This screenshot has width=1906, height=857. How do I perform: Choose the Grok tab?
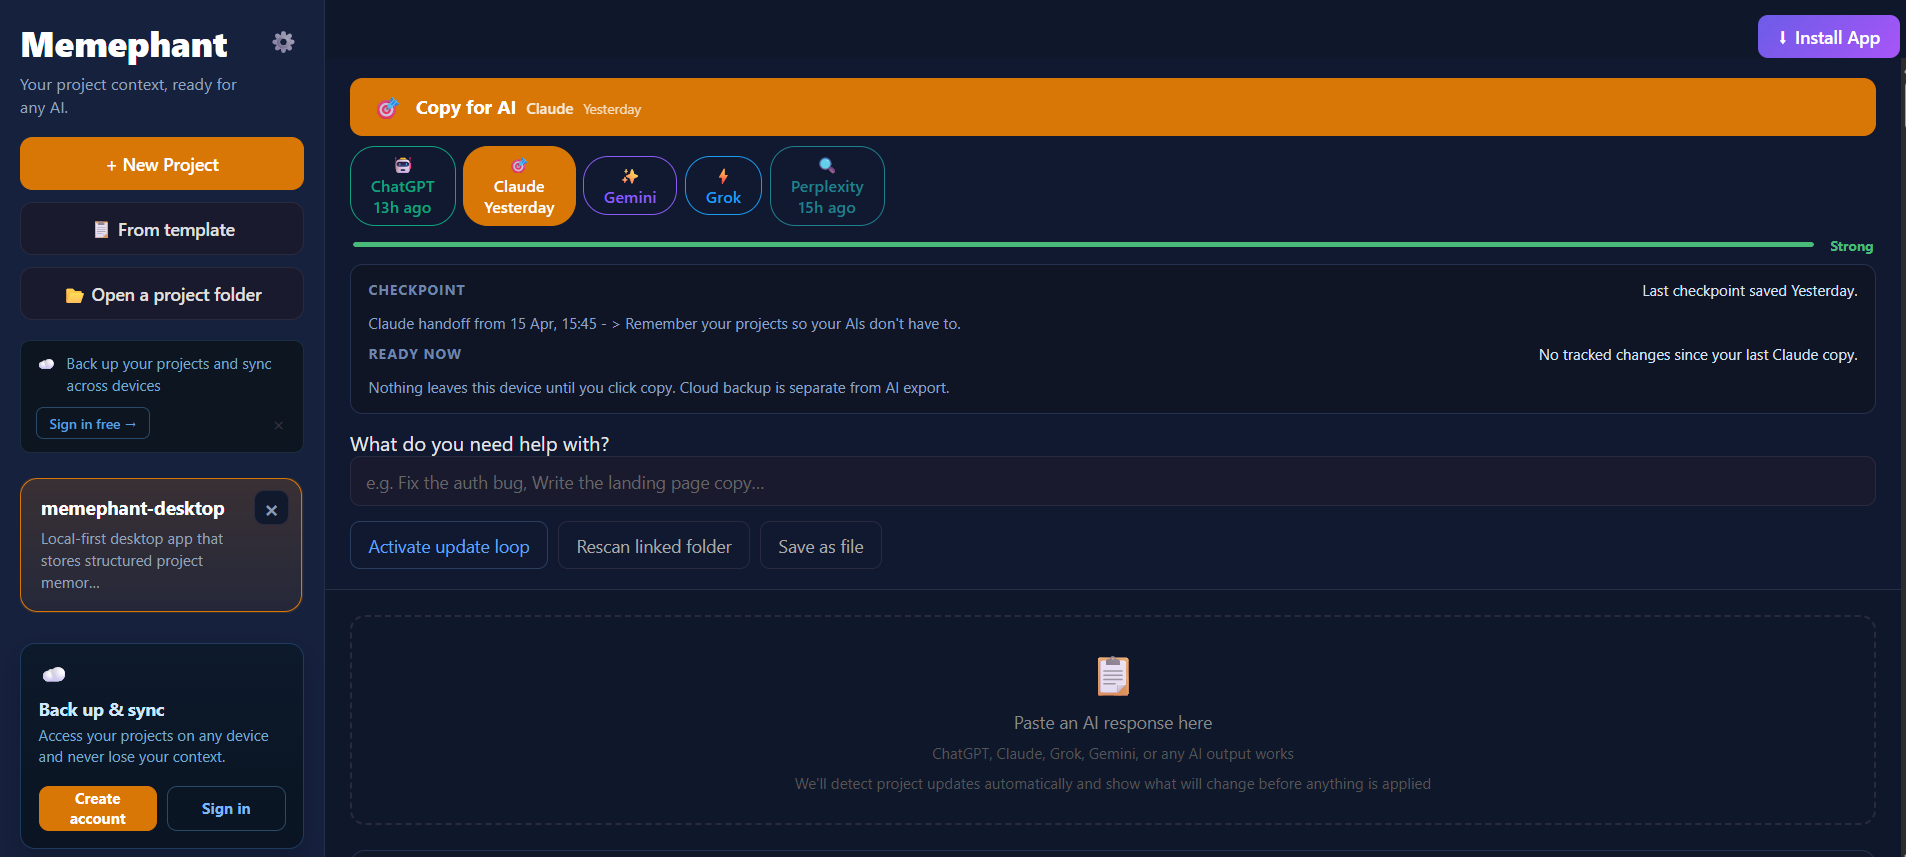[x=723, y=186]
